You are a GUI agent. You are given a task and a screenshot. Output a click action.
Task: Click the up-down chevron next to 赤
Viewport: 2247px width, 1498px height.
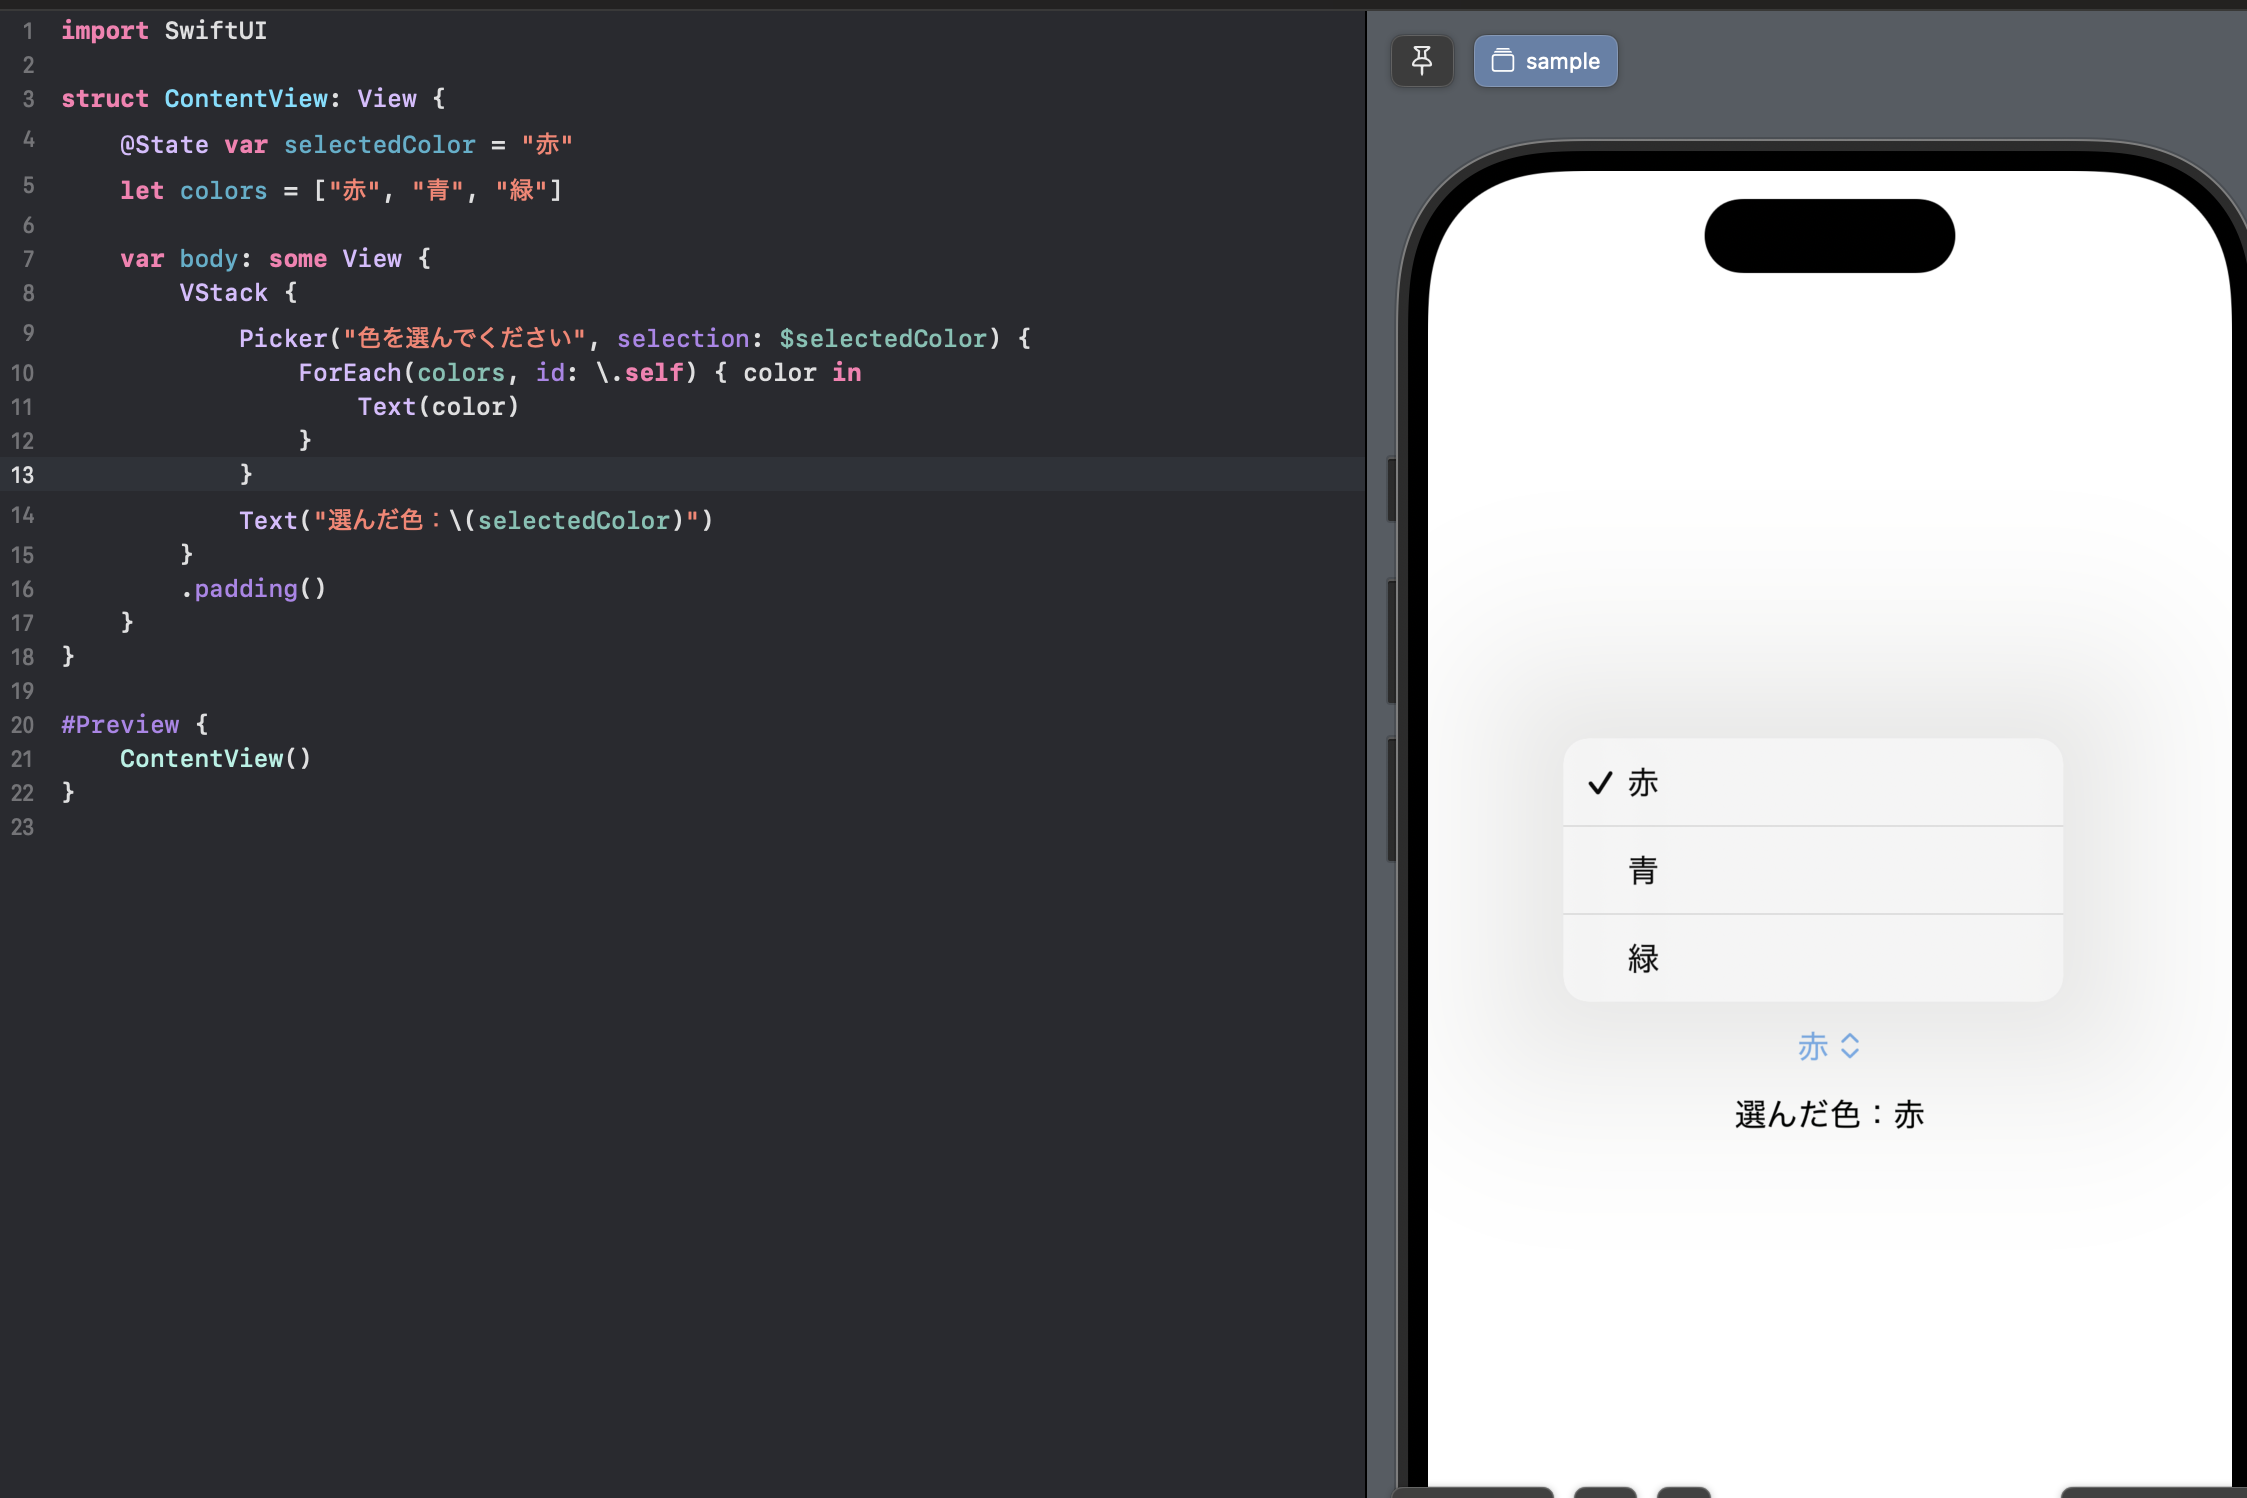[1847, 1045]
